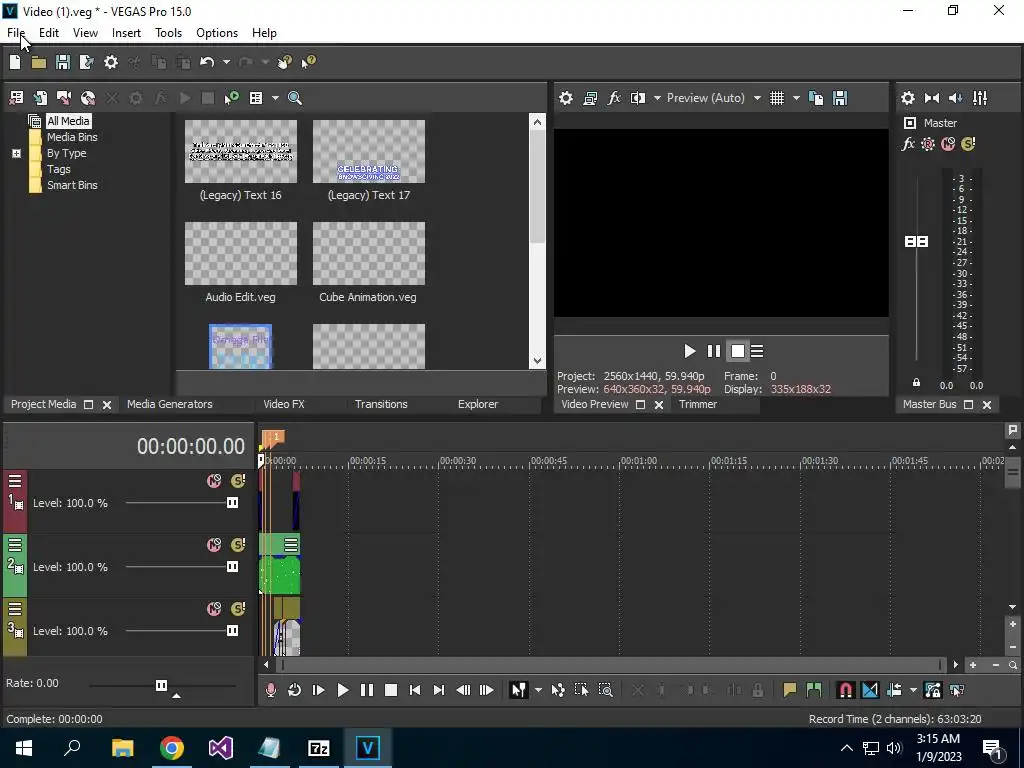Create a new project with New icon
The width and height of the screenshot is (1024, 768).
click(x=15, y=62)
